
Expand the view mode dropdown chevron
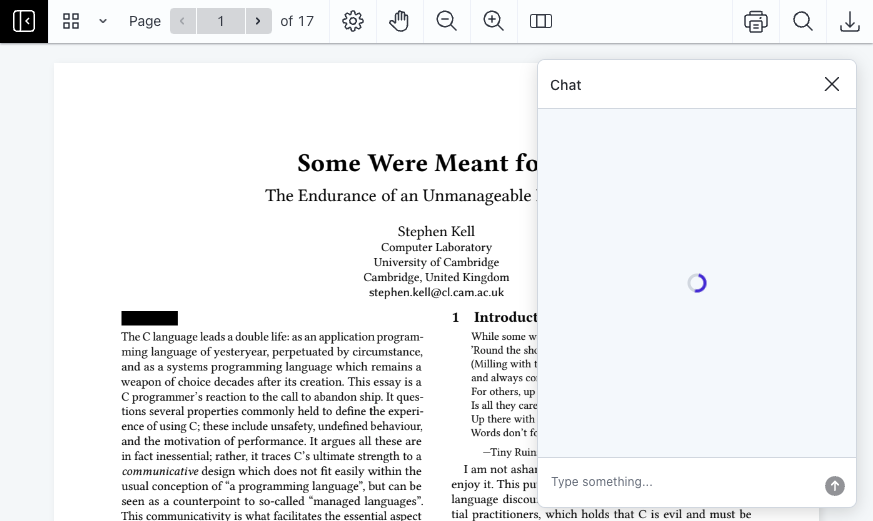(x=102, y=21)
